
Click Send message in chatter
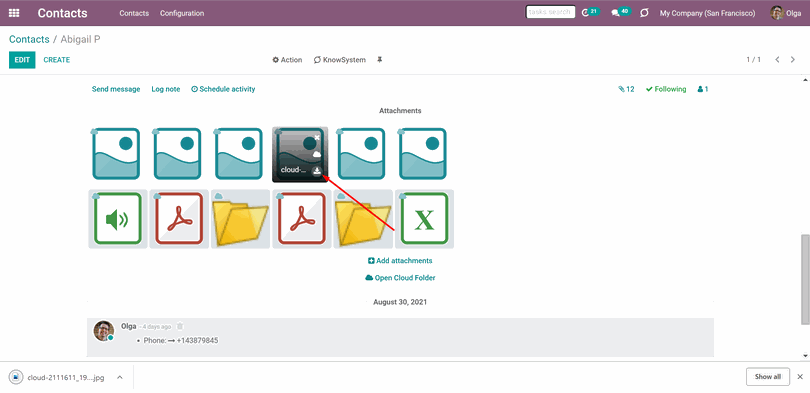116,89
